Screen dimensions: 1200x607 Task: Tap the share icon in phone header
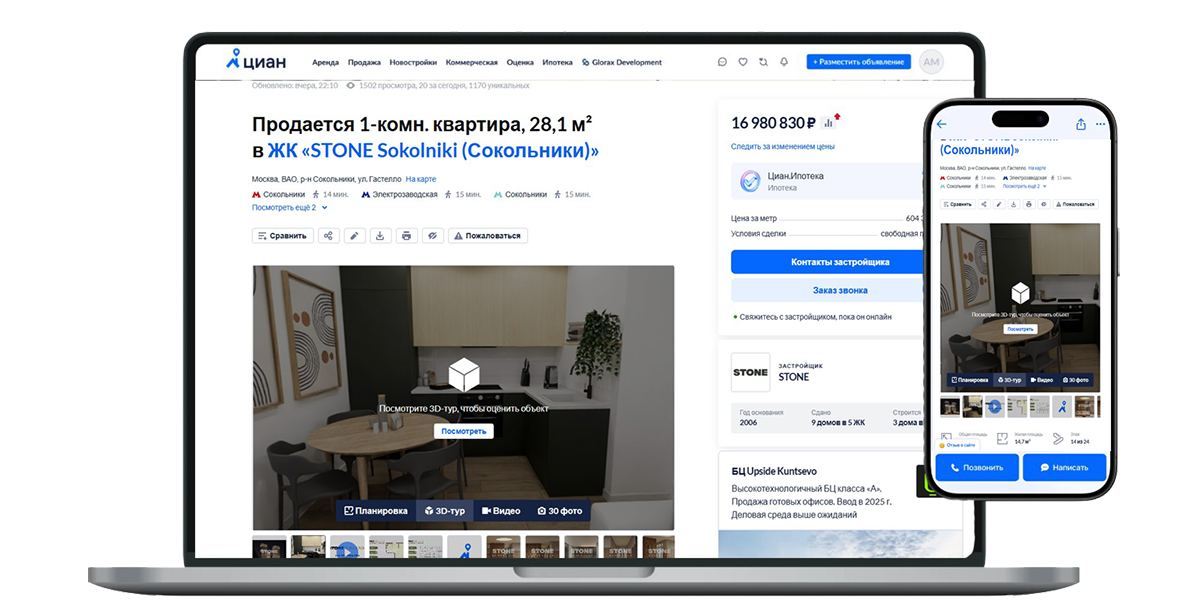pos(1080,124)
